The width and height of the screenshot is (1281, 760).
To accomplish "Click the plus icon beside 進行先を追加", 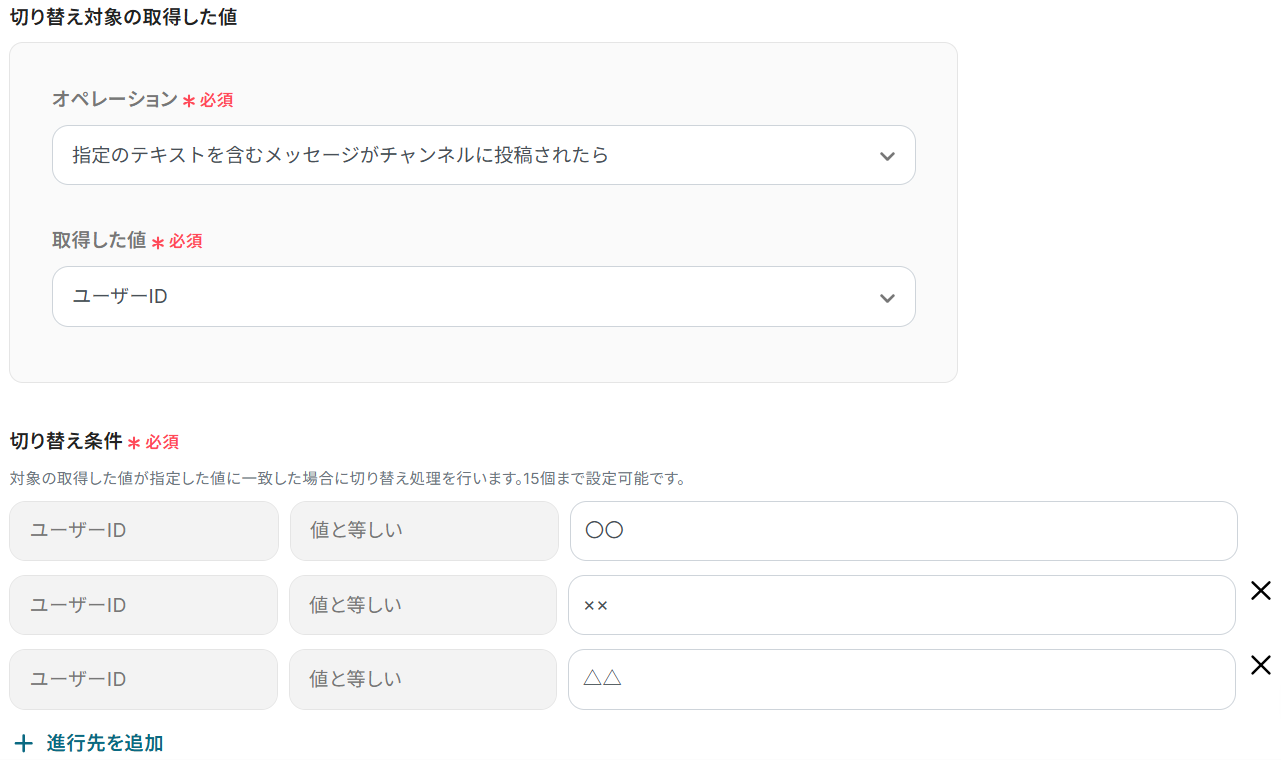I will (23, 743).
